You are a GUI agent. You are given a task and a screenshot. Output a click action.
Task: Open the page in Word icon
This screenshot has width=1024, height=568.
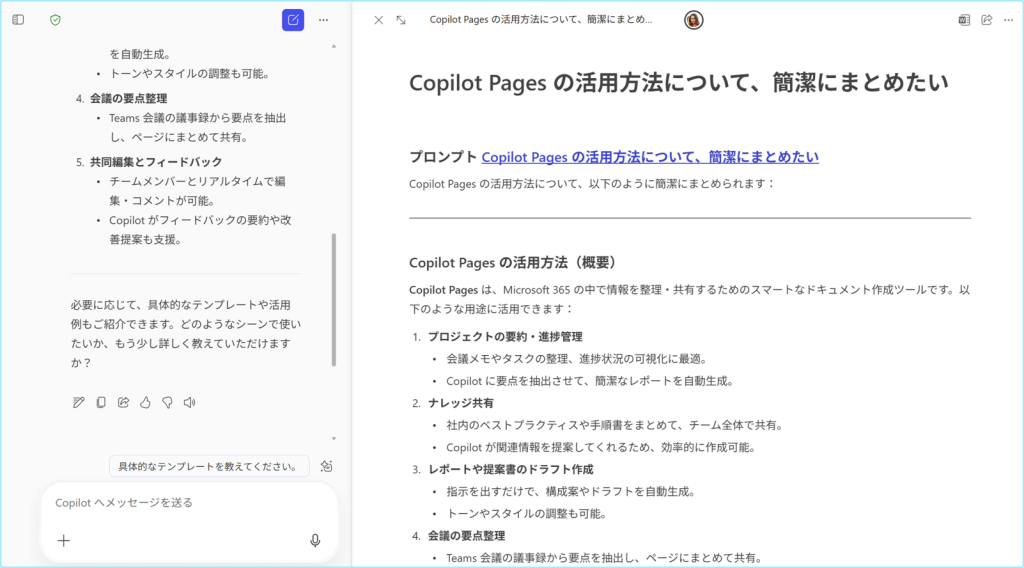(x=965, y=20)
